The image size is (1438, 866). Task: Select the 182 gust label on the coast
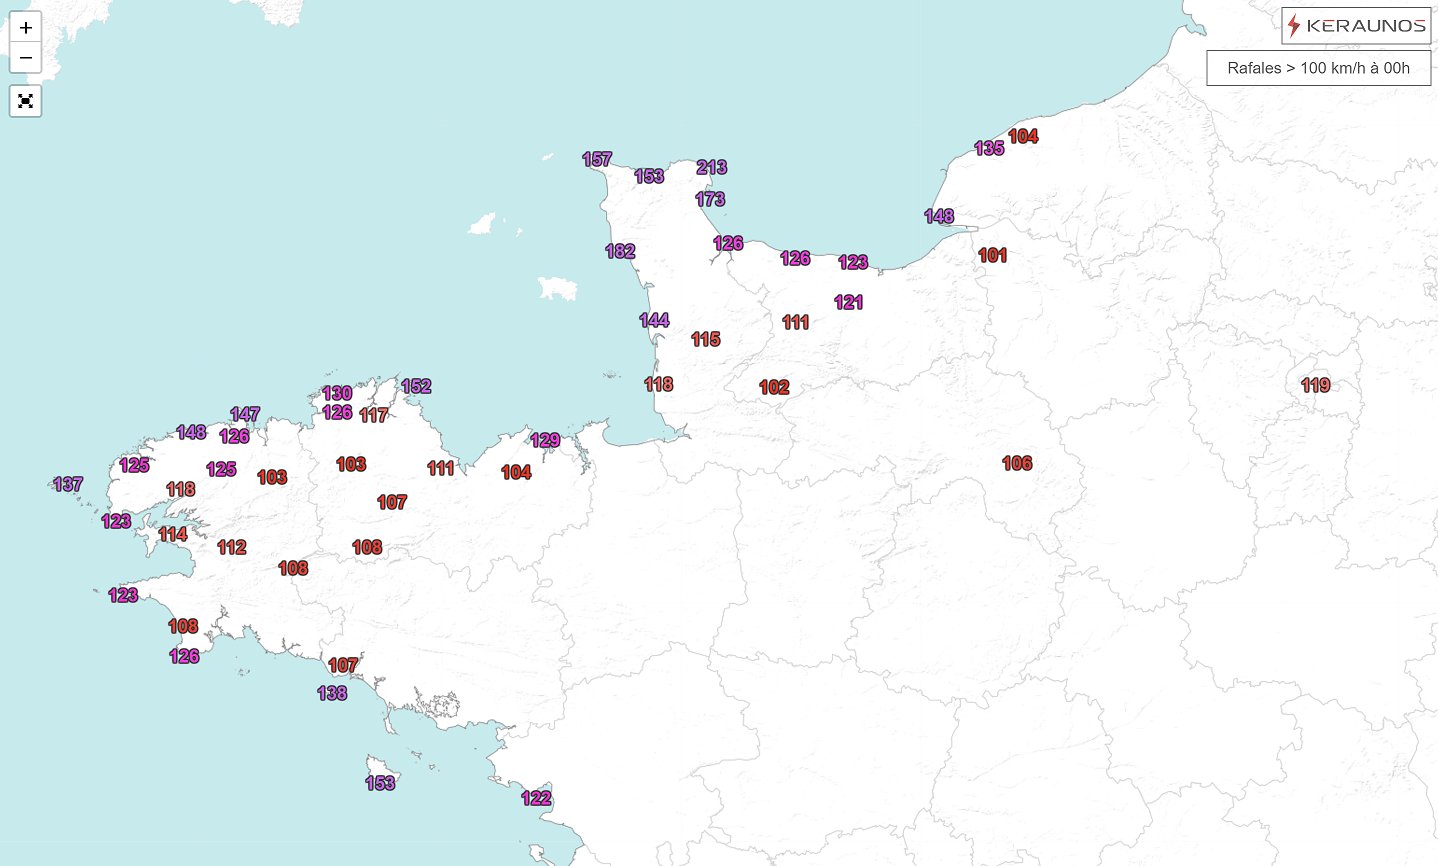click(619, 252)
